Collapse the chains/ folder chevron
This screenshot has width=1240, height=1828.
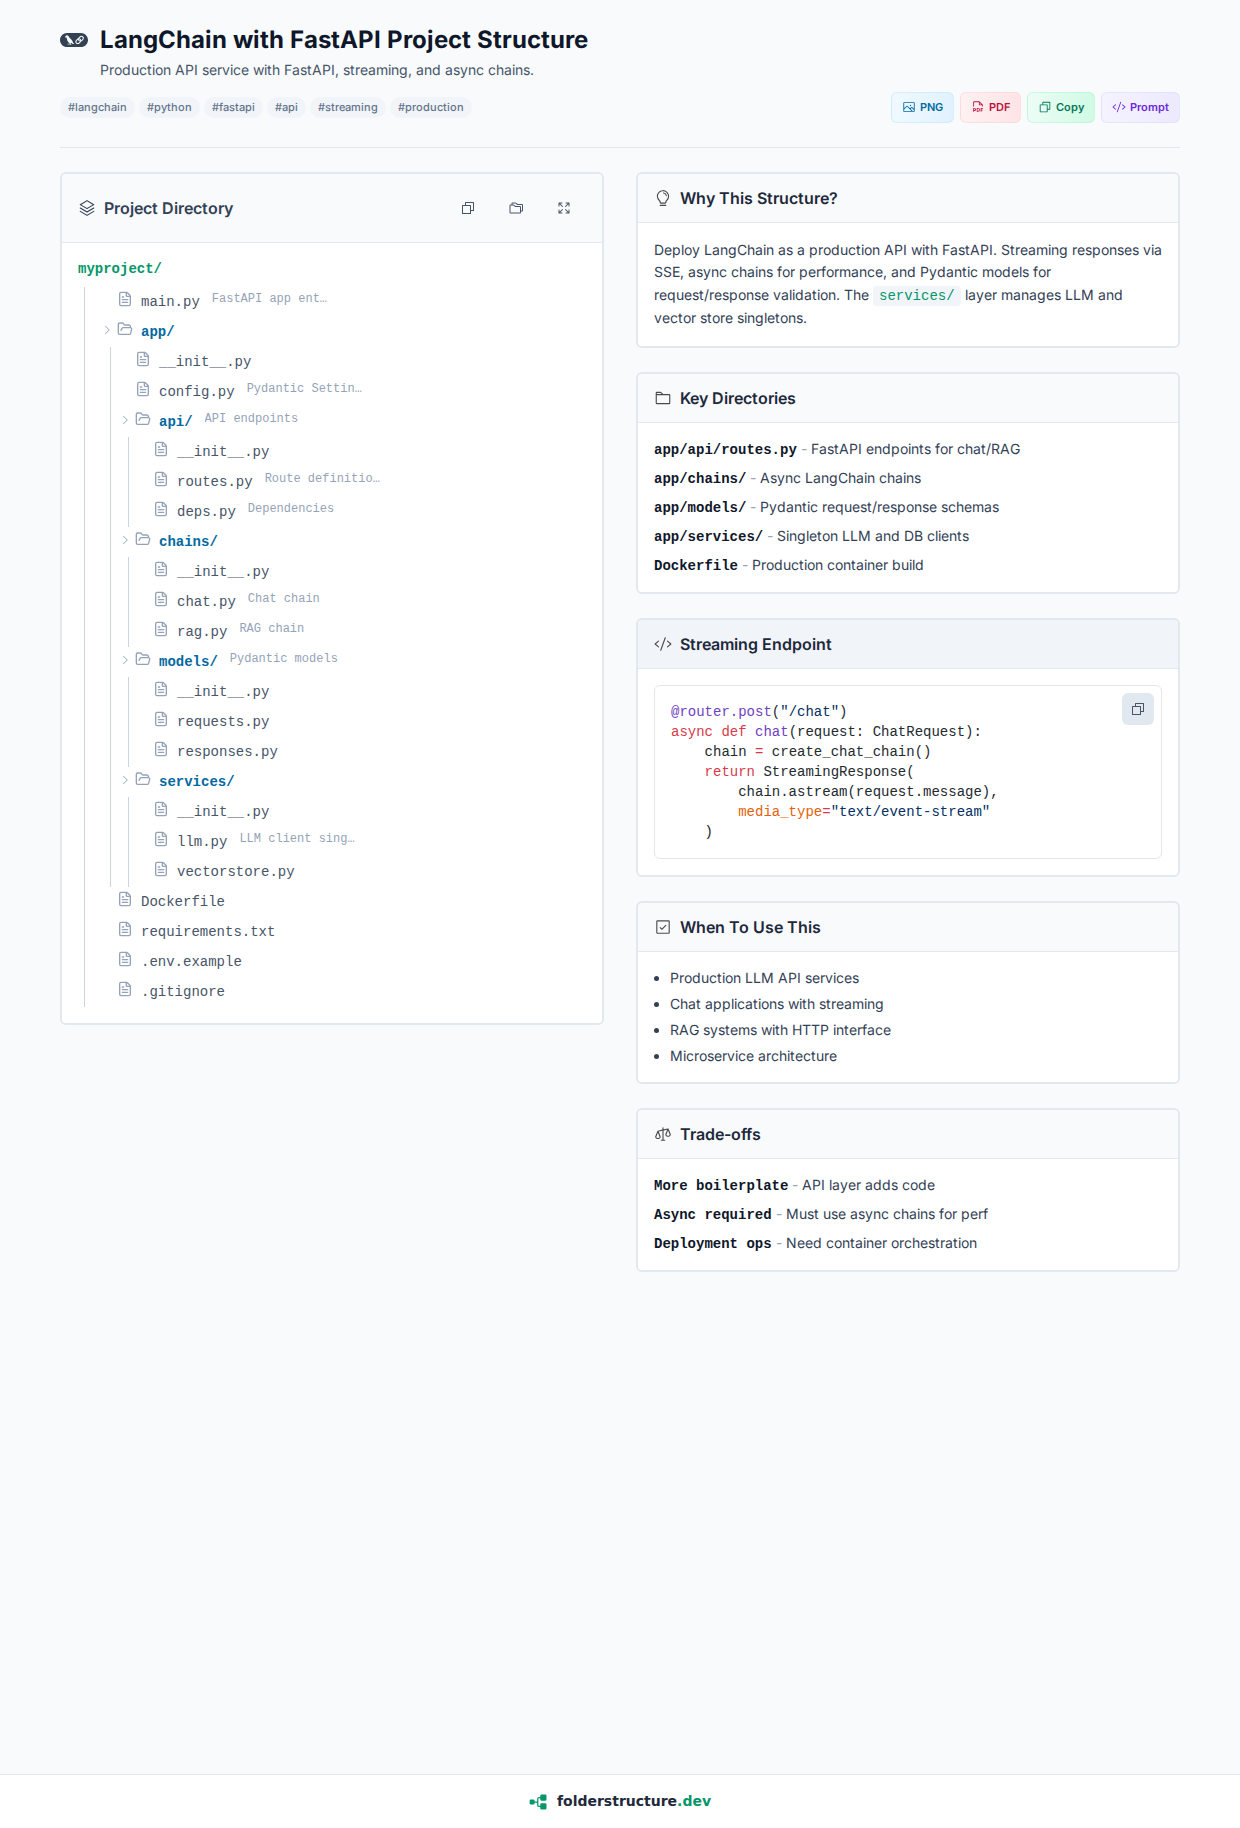tap(125, 540)
